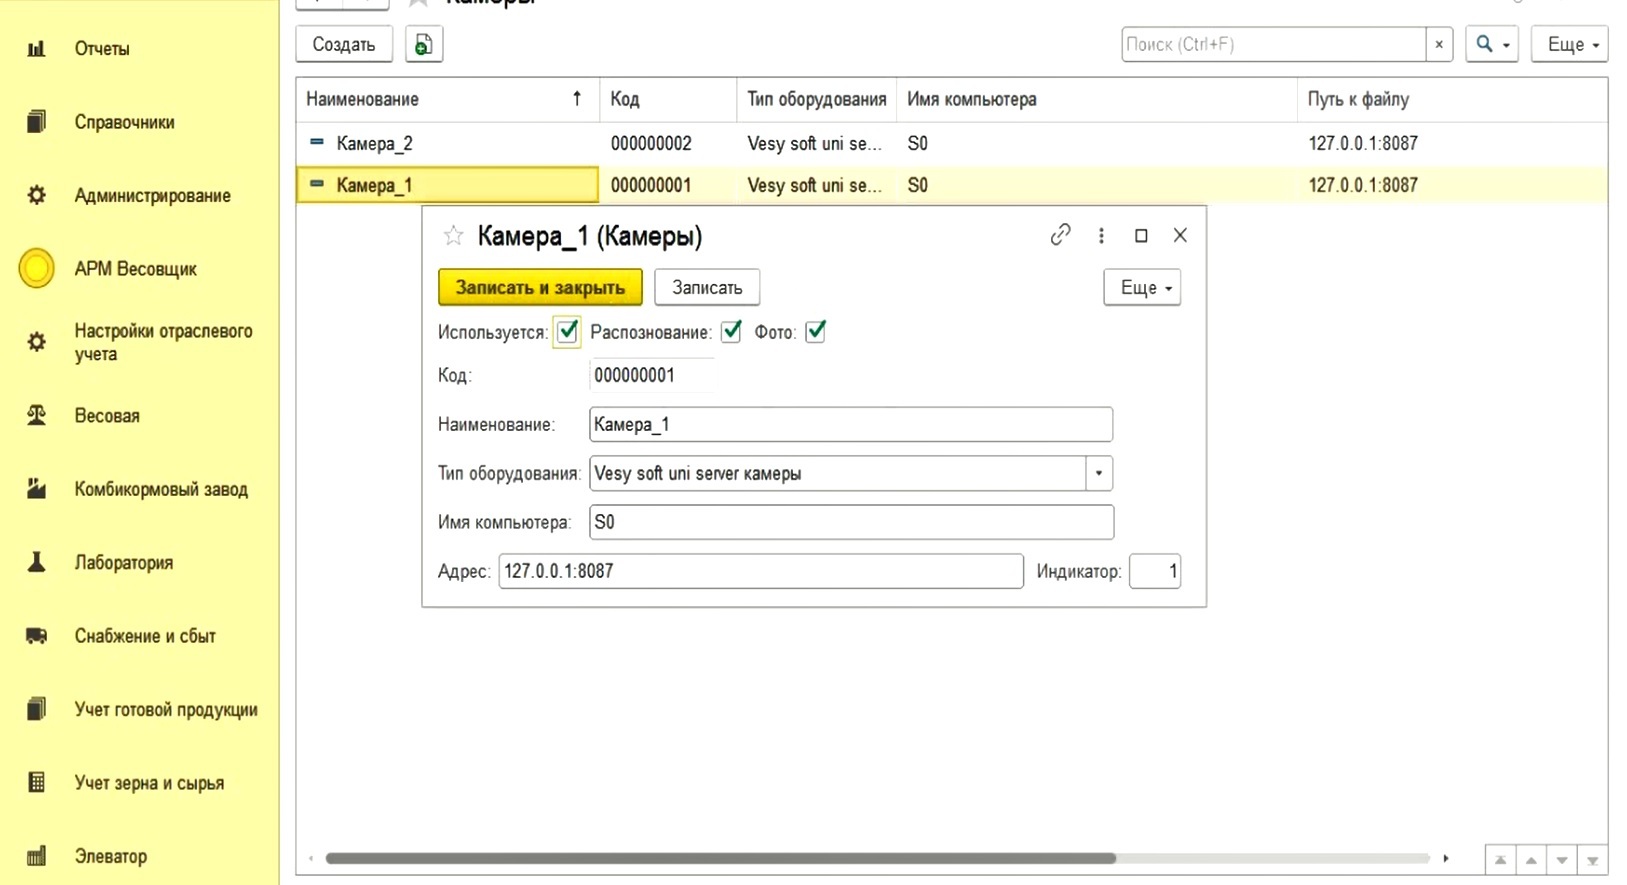Click the Записать button
Image resolution: width=1627 pixels, height=885 pixels.
click(707, 287)
